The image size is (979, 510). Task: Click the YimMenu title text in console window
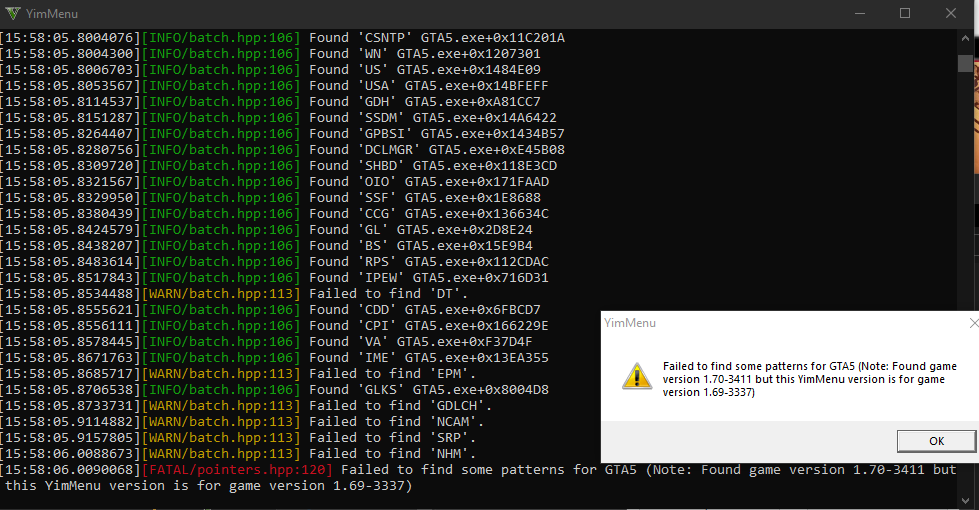[52, 13]
